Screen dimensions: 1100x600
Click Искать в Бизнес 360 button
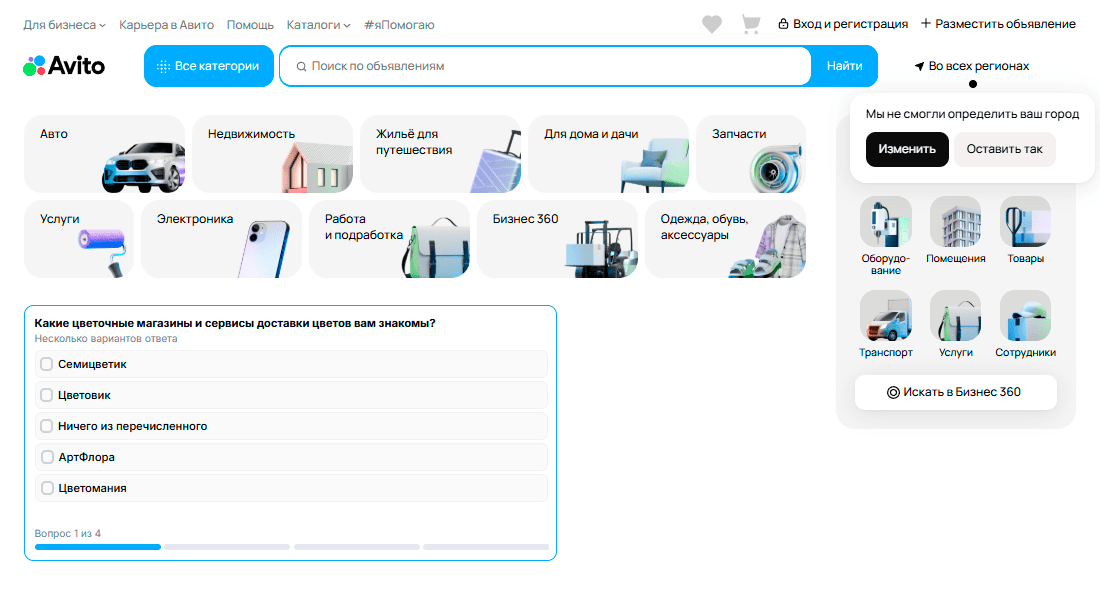[955, 392]
